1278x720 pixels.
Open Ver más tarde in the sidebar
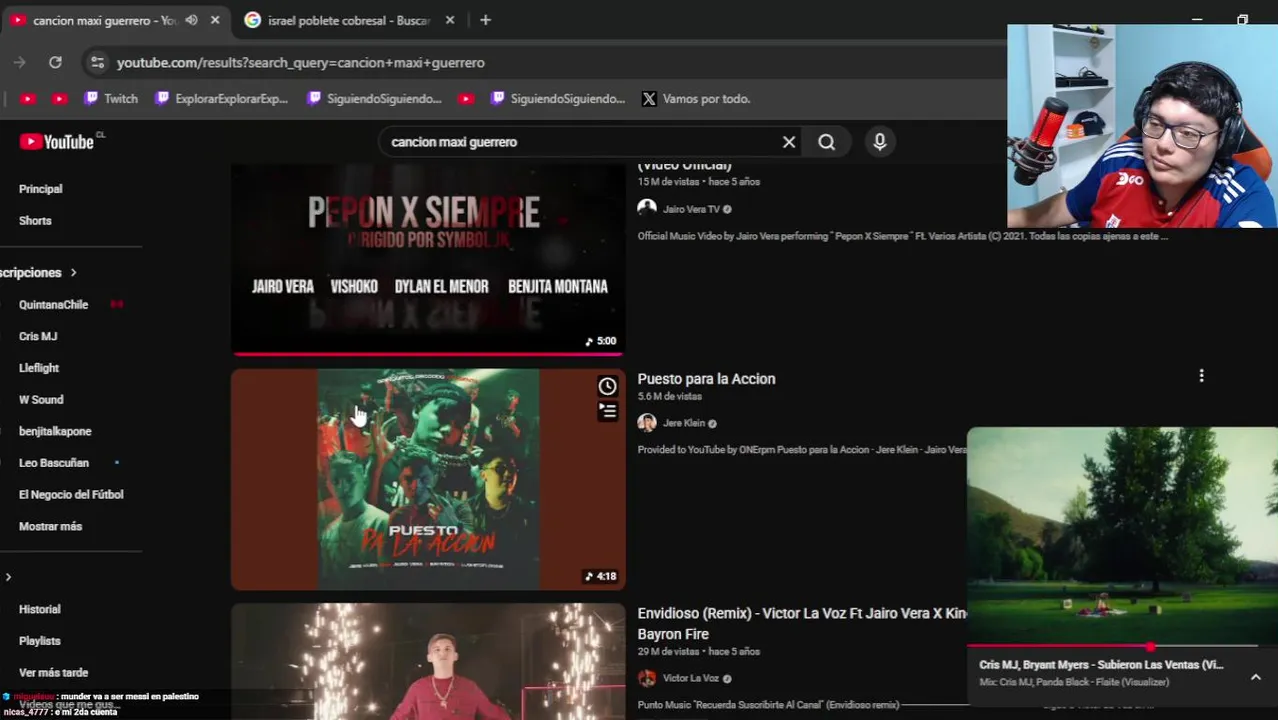(x=54, y=673)
